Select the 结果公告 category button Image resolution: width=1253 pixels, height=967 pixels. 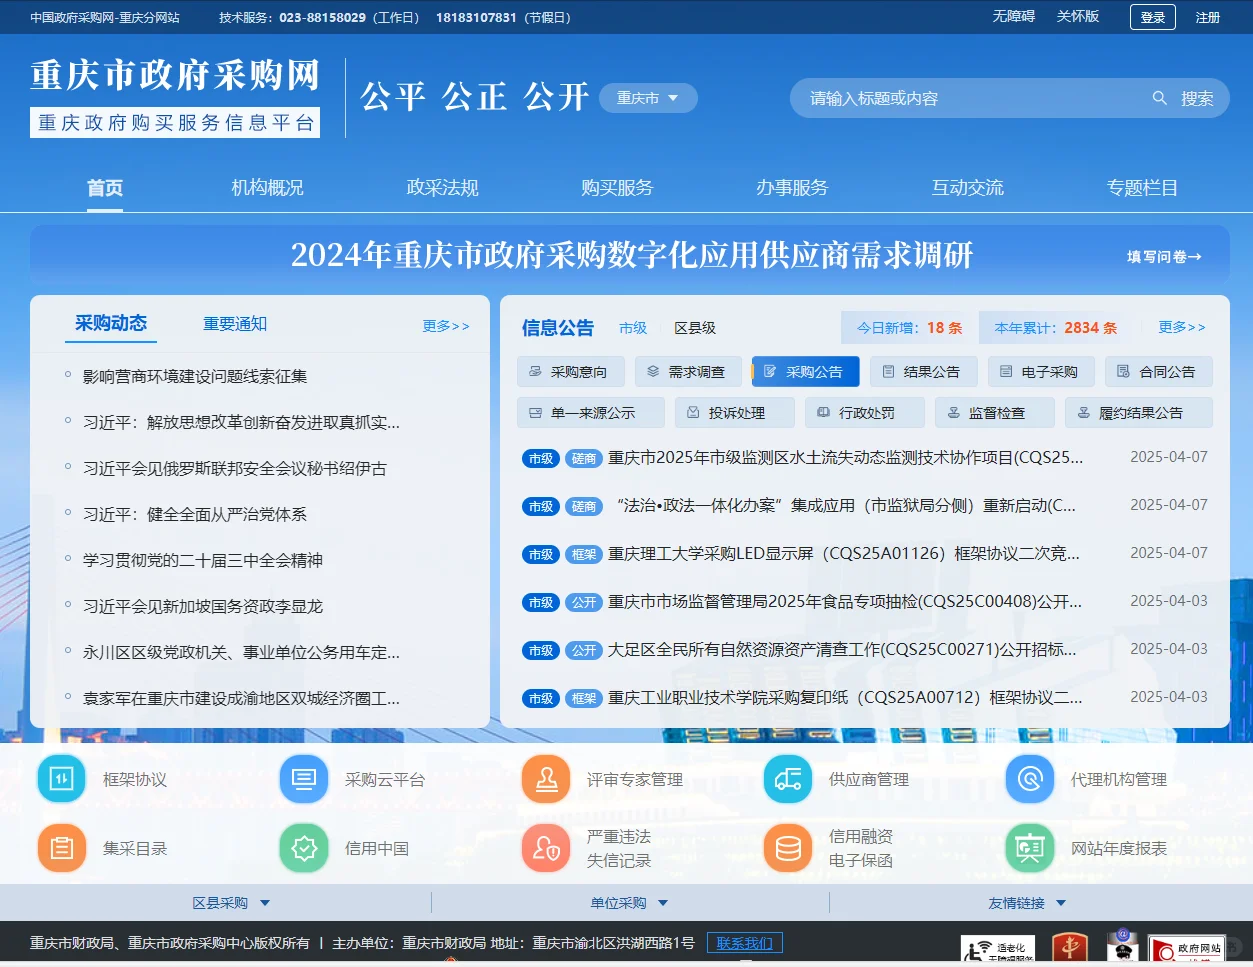923,372
